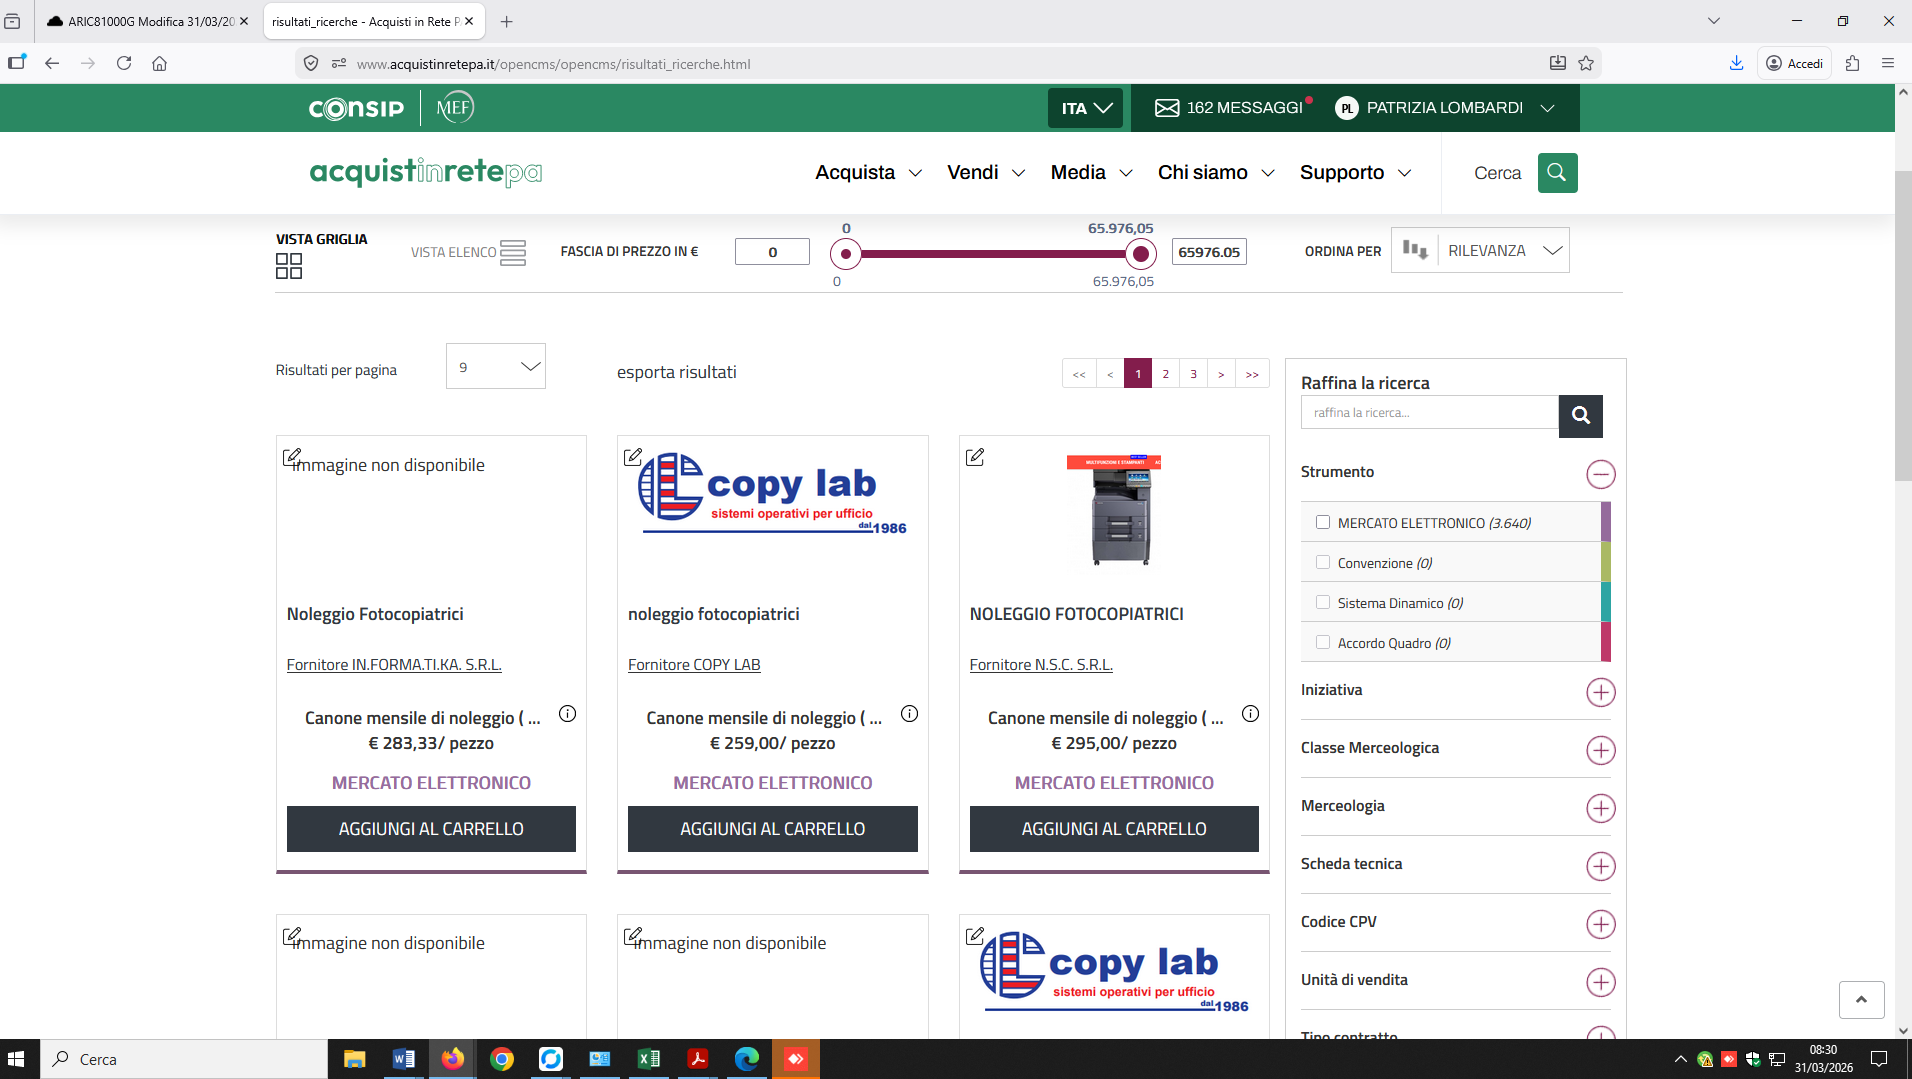Viewport: 1912px width, 1079px height.
Task: Expand the Classe Merceologica filter section
Action: (1600, 750)
